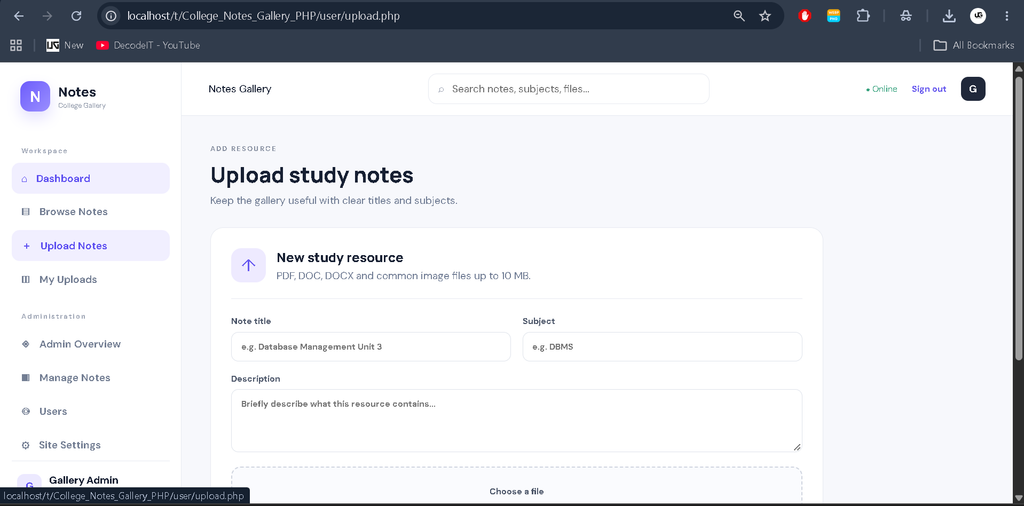
Task: Click the address bar URL
Action: 263,16
